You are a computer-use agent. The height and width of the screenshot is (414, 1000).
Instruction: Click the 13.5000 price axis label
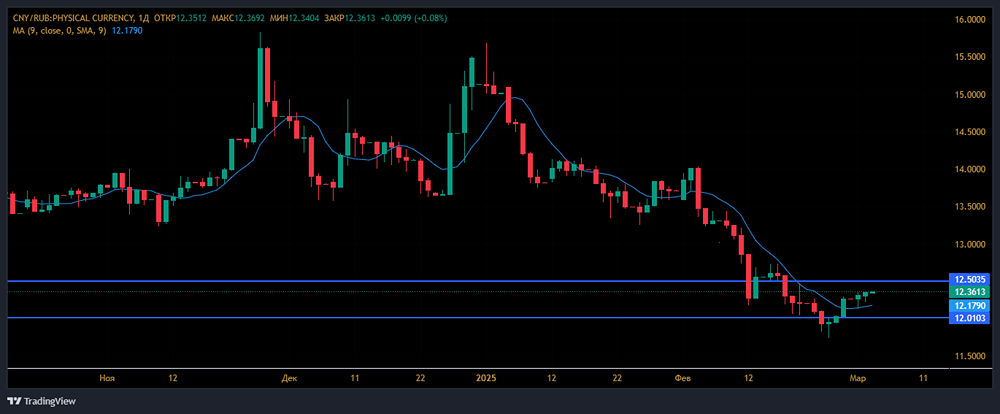click(x=968, y=207)
